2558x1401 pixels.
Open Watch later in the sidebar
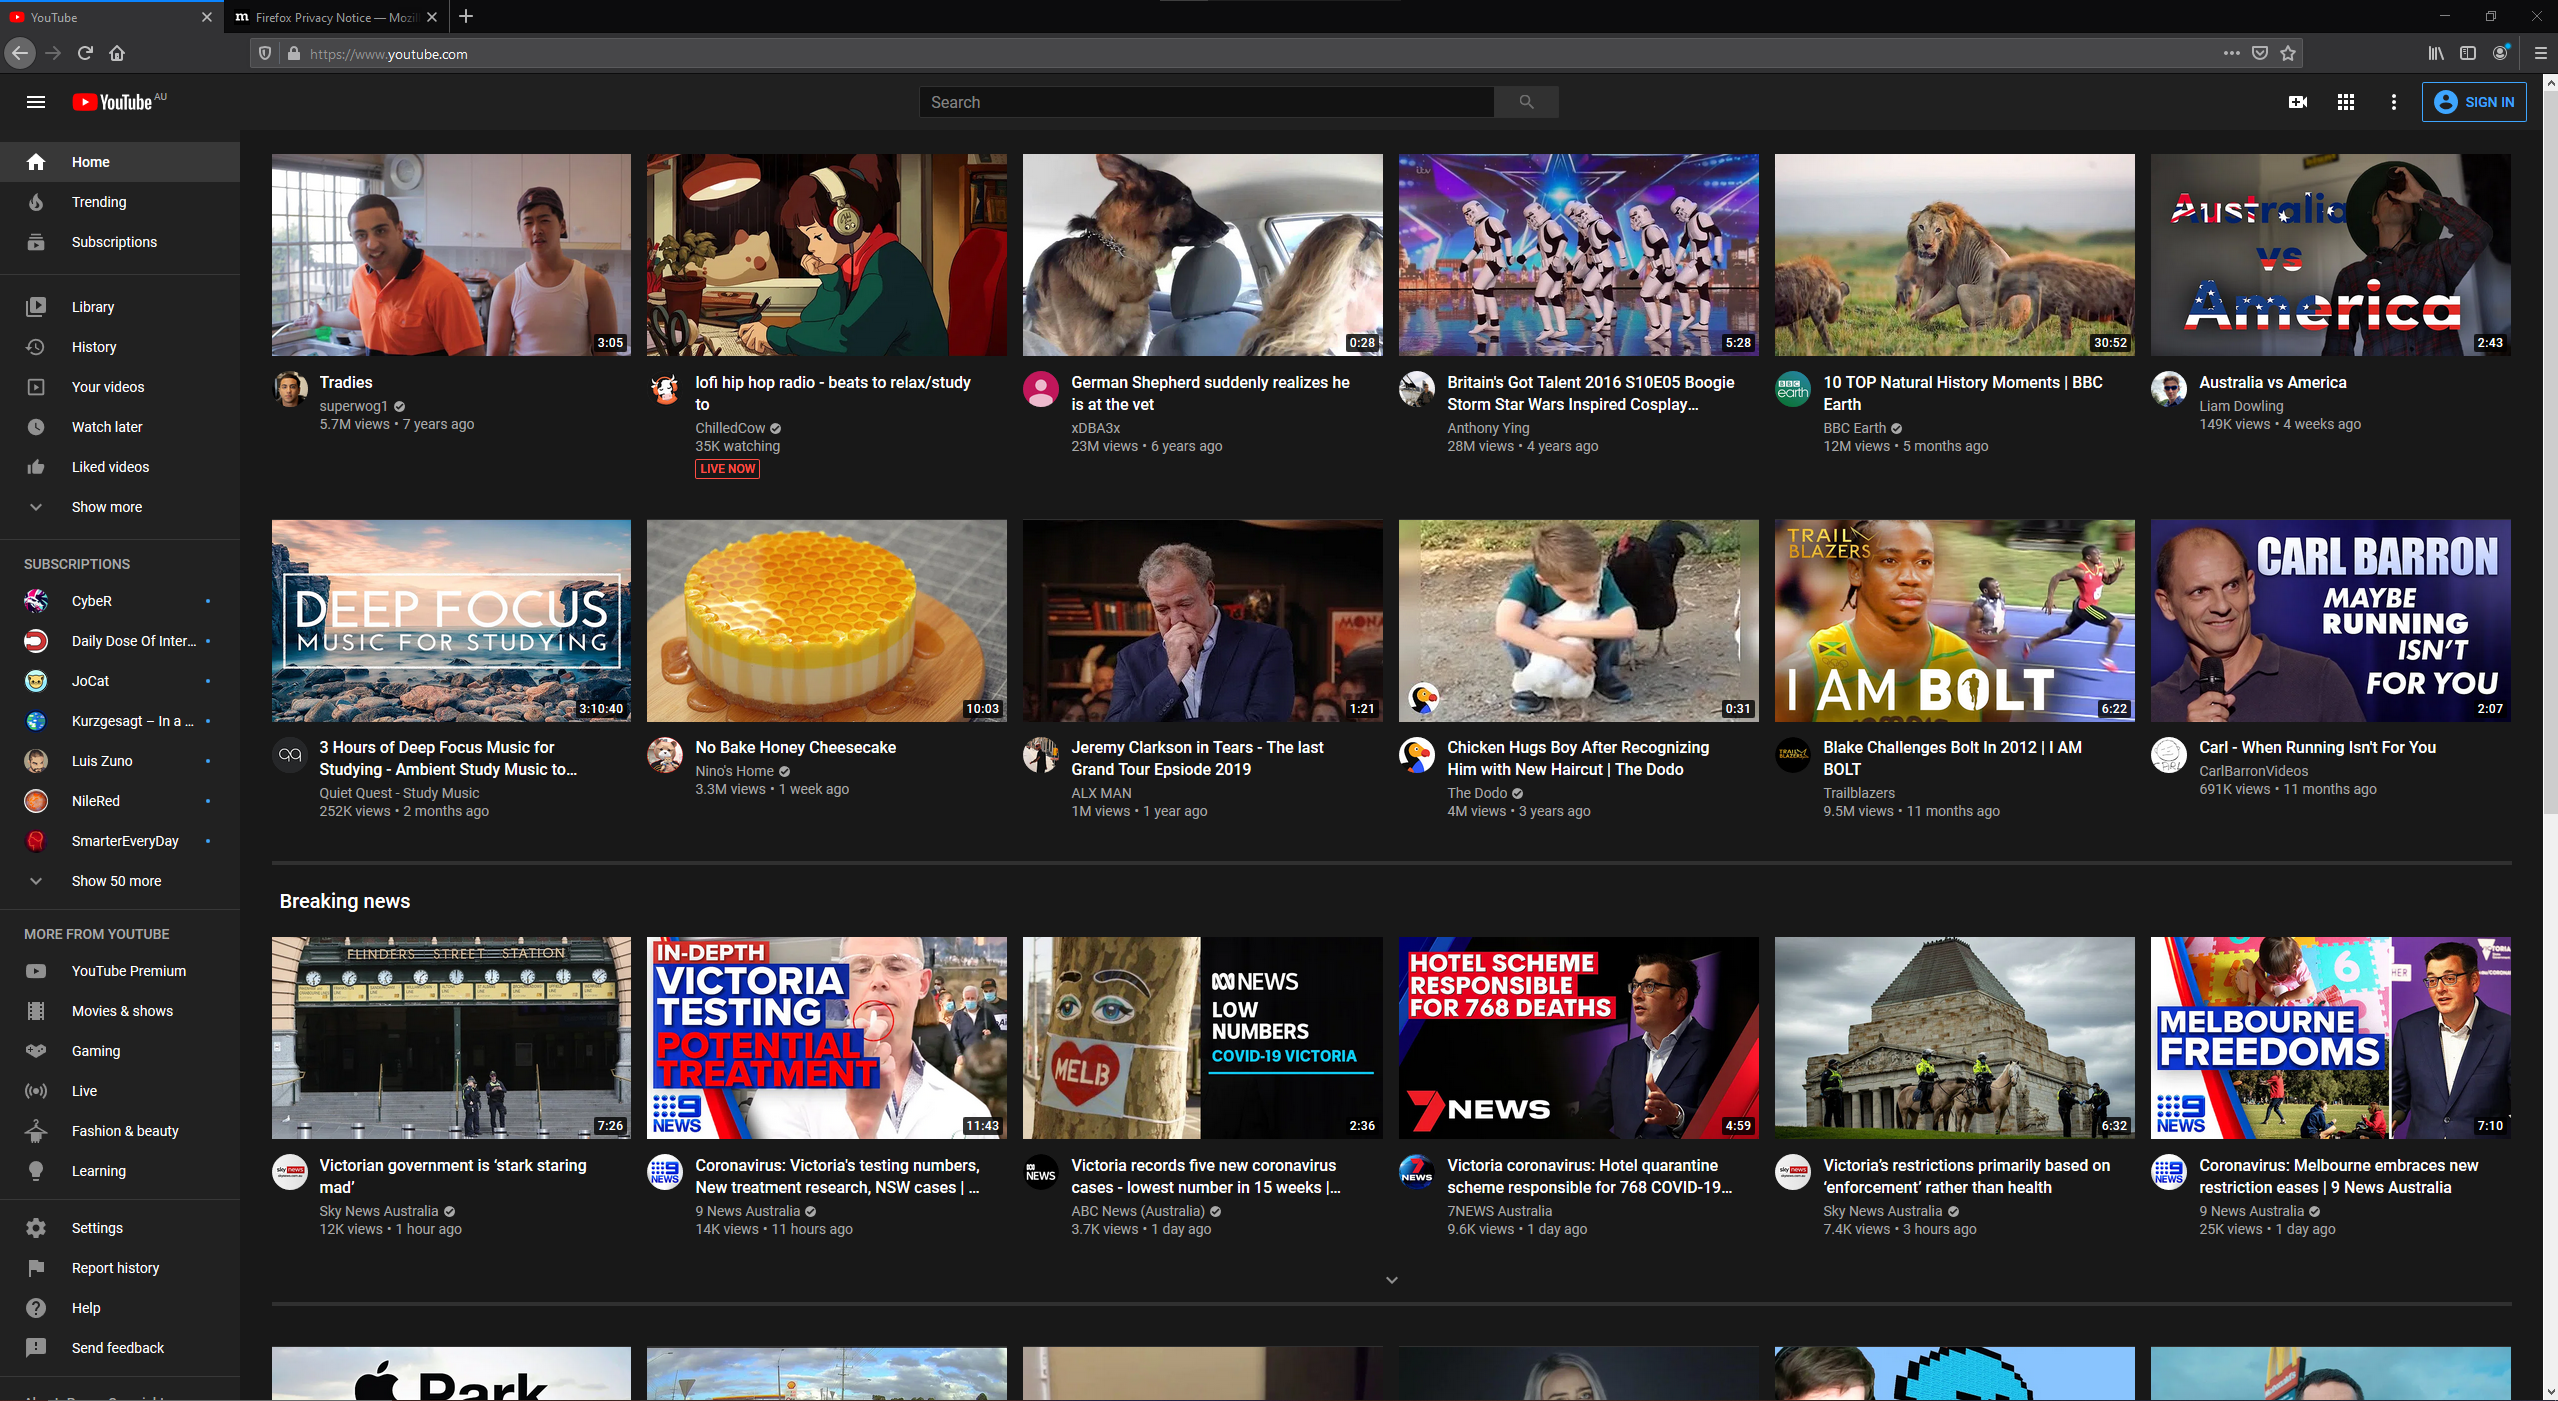pyautogui.click(x=120, y=427)
